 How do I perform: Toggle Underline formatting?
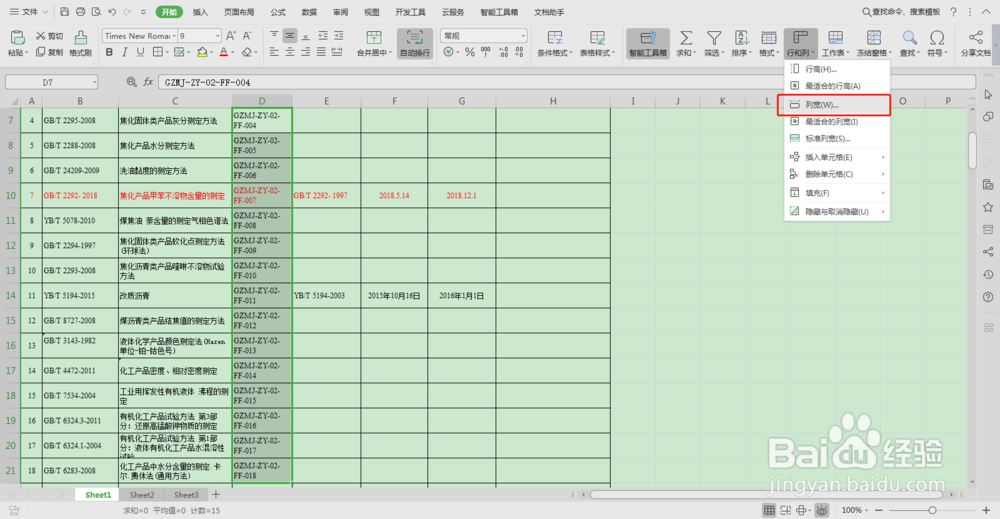point(140,52)
